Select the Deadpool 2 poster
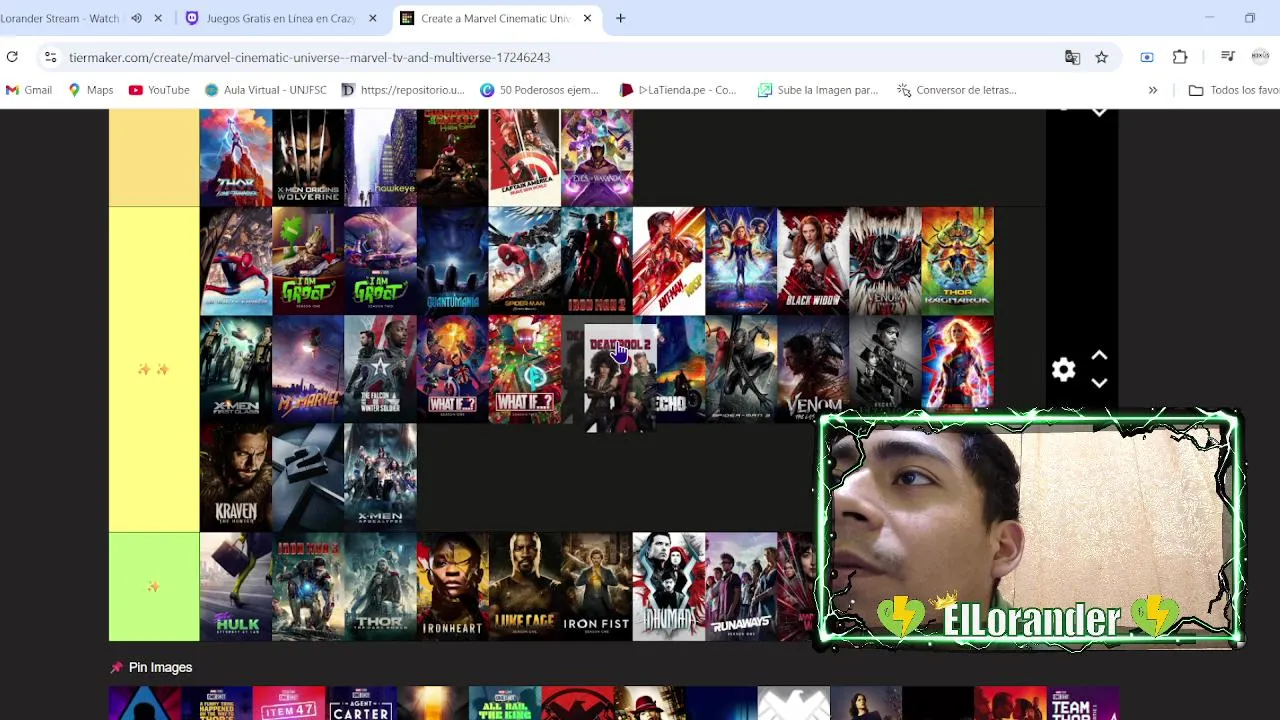 coord(620,378)
